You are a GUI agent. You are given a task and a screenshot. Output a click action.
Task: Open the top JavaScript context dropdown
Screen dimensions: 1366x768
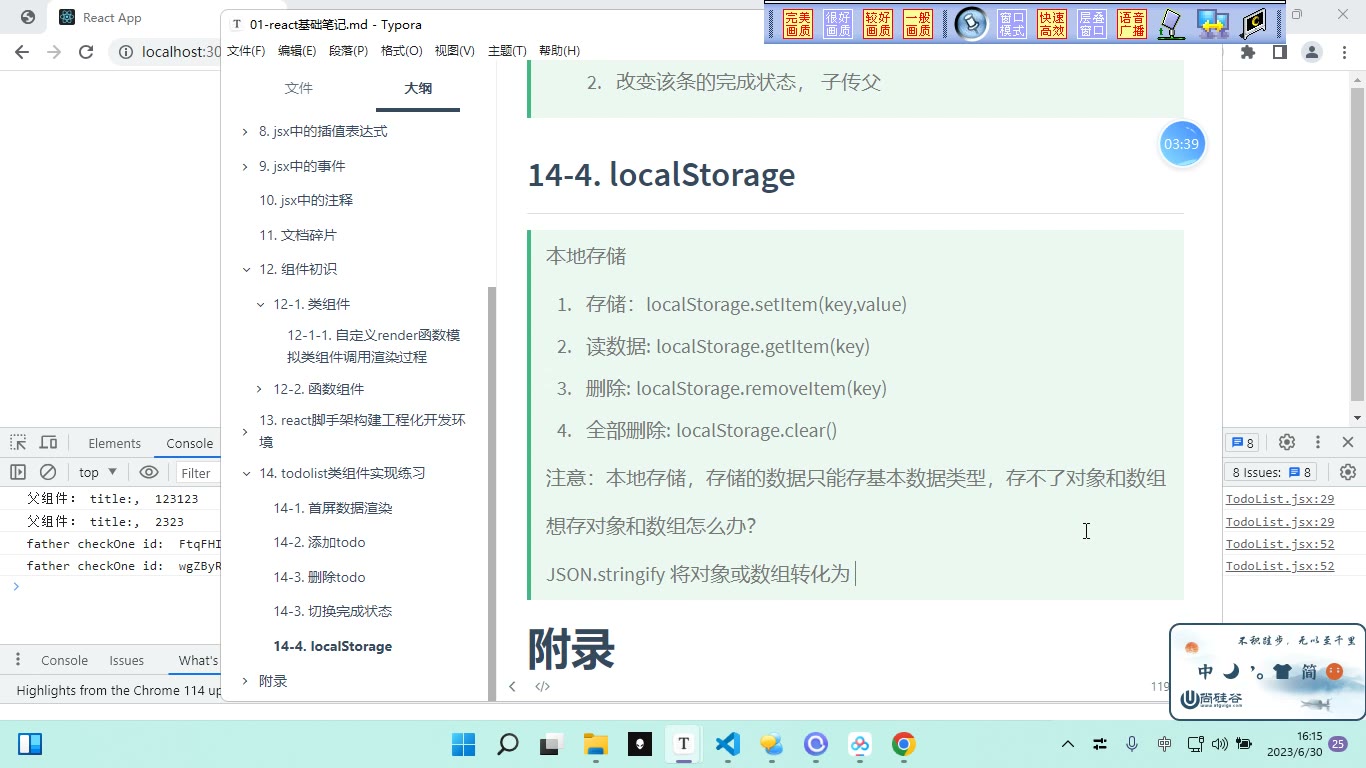98,473
